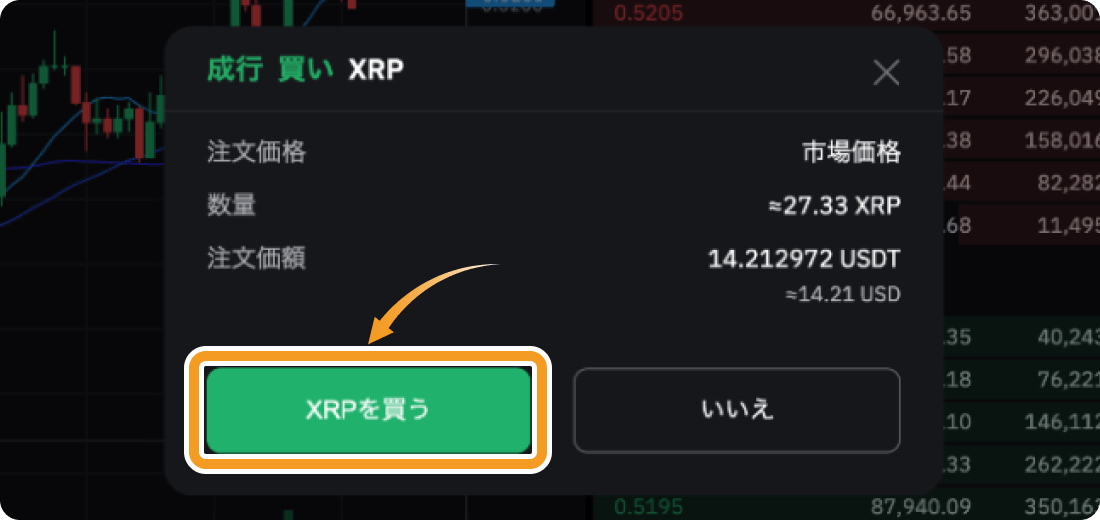
Task: Click the 262,222 bid total row
Action: pos(1062,465)
